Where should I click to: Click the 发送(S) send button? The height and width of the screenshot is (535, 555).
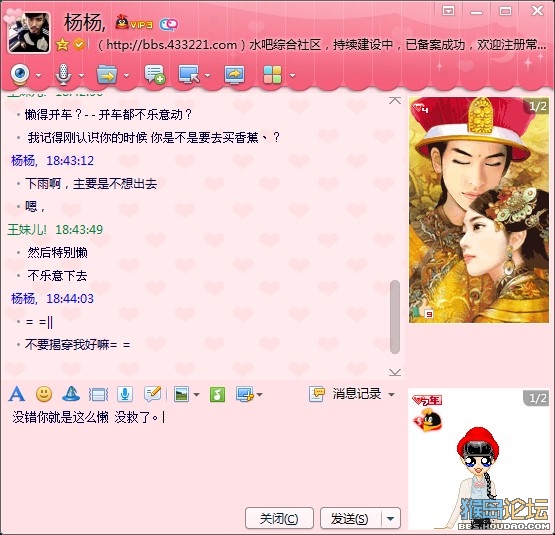pos(350,519)
